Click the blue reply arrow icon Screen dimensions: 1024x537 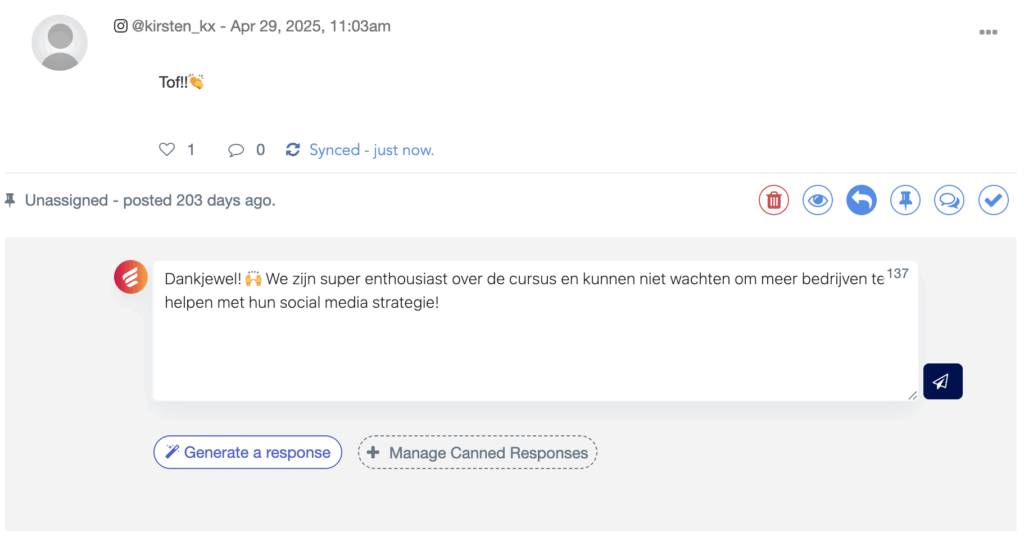click(x=861, y=201)
